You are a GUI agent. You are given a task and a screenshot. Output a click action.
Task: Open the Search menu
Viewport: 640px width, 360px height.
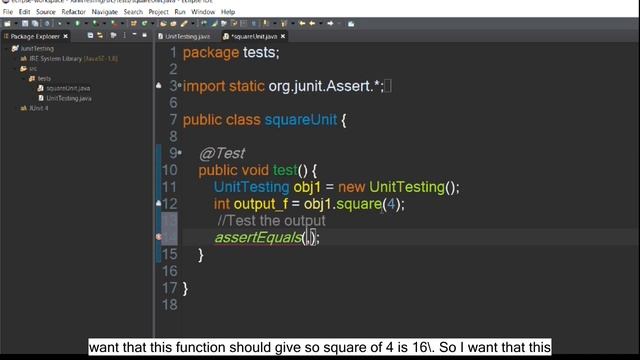coord(133,12)
